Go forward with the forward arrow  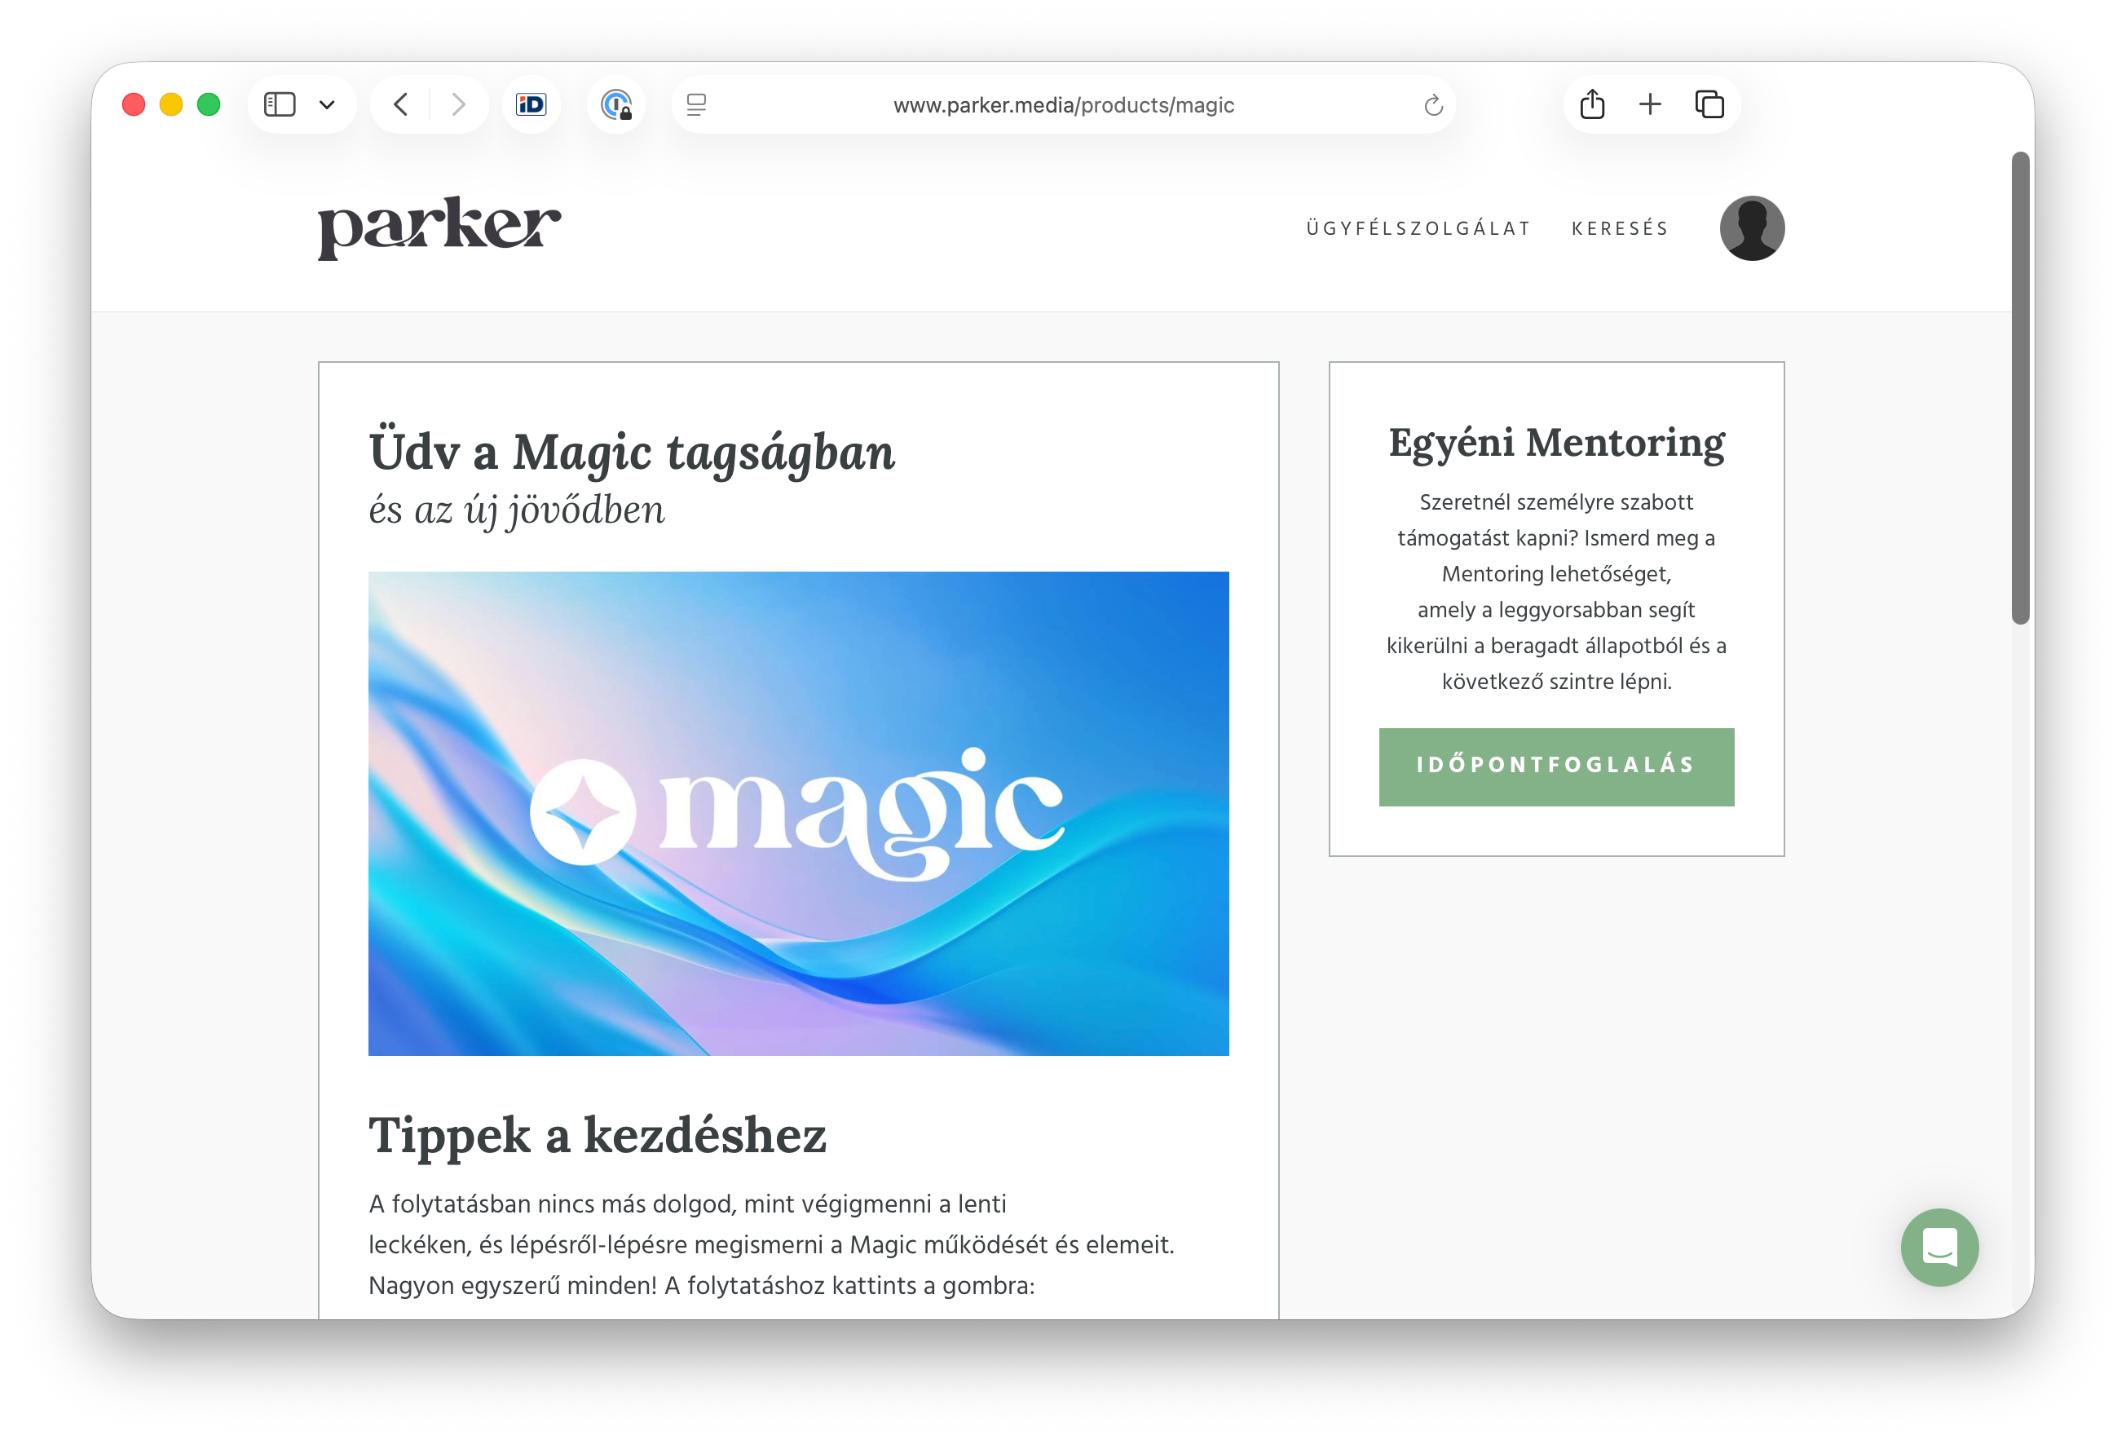[458, 104]
